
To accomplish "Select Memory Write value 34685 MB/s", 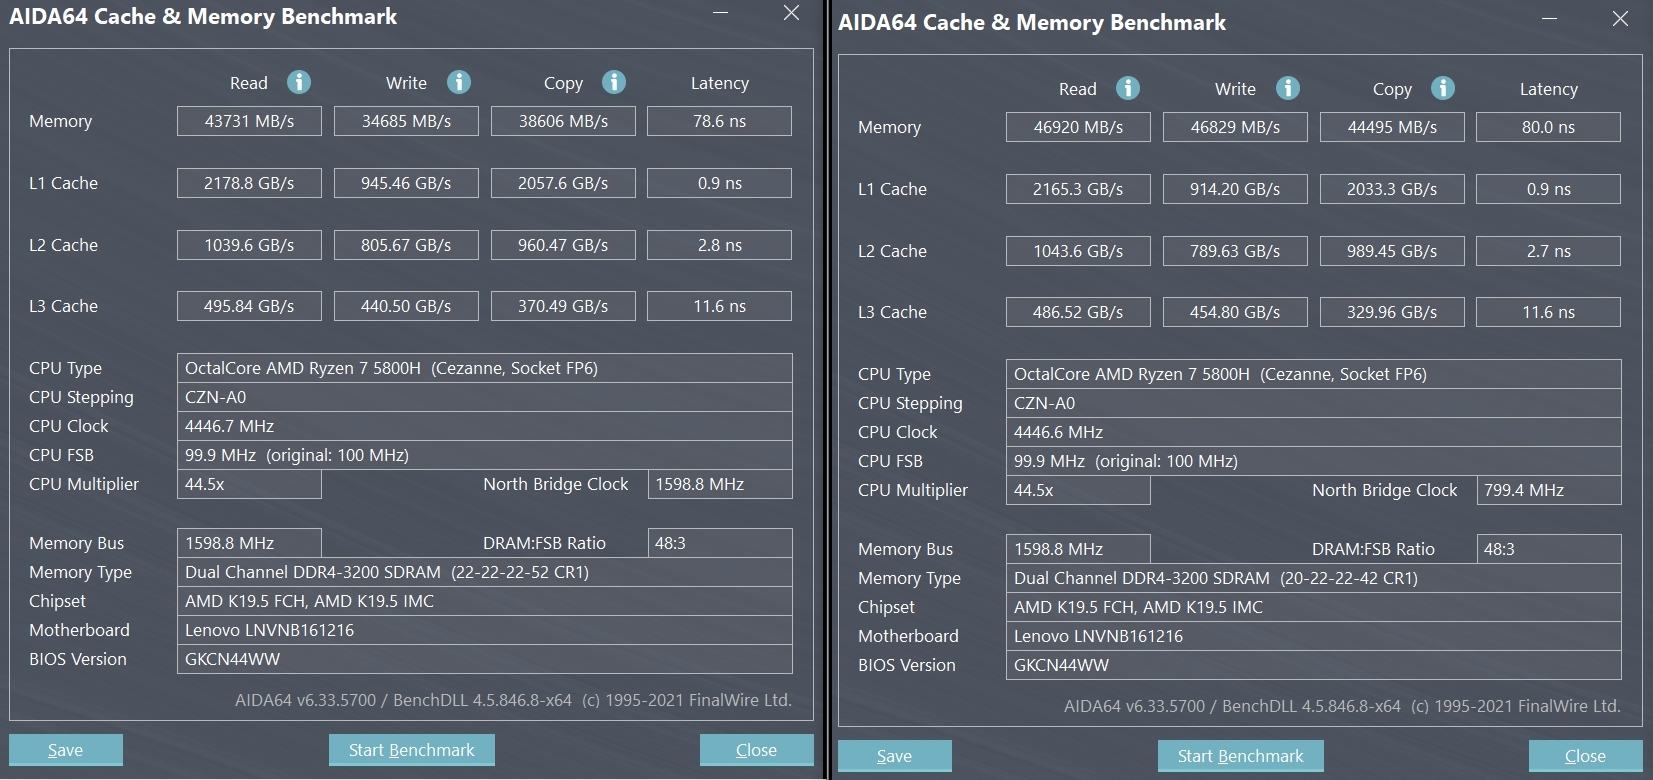I will (406, 121).
